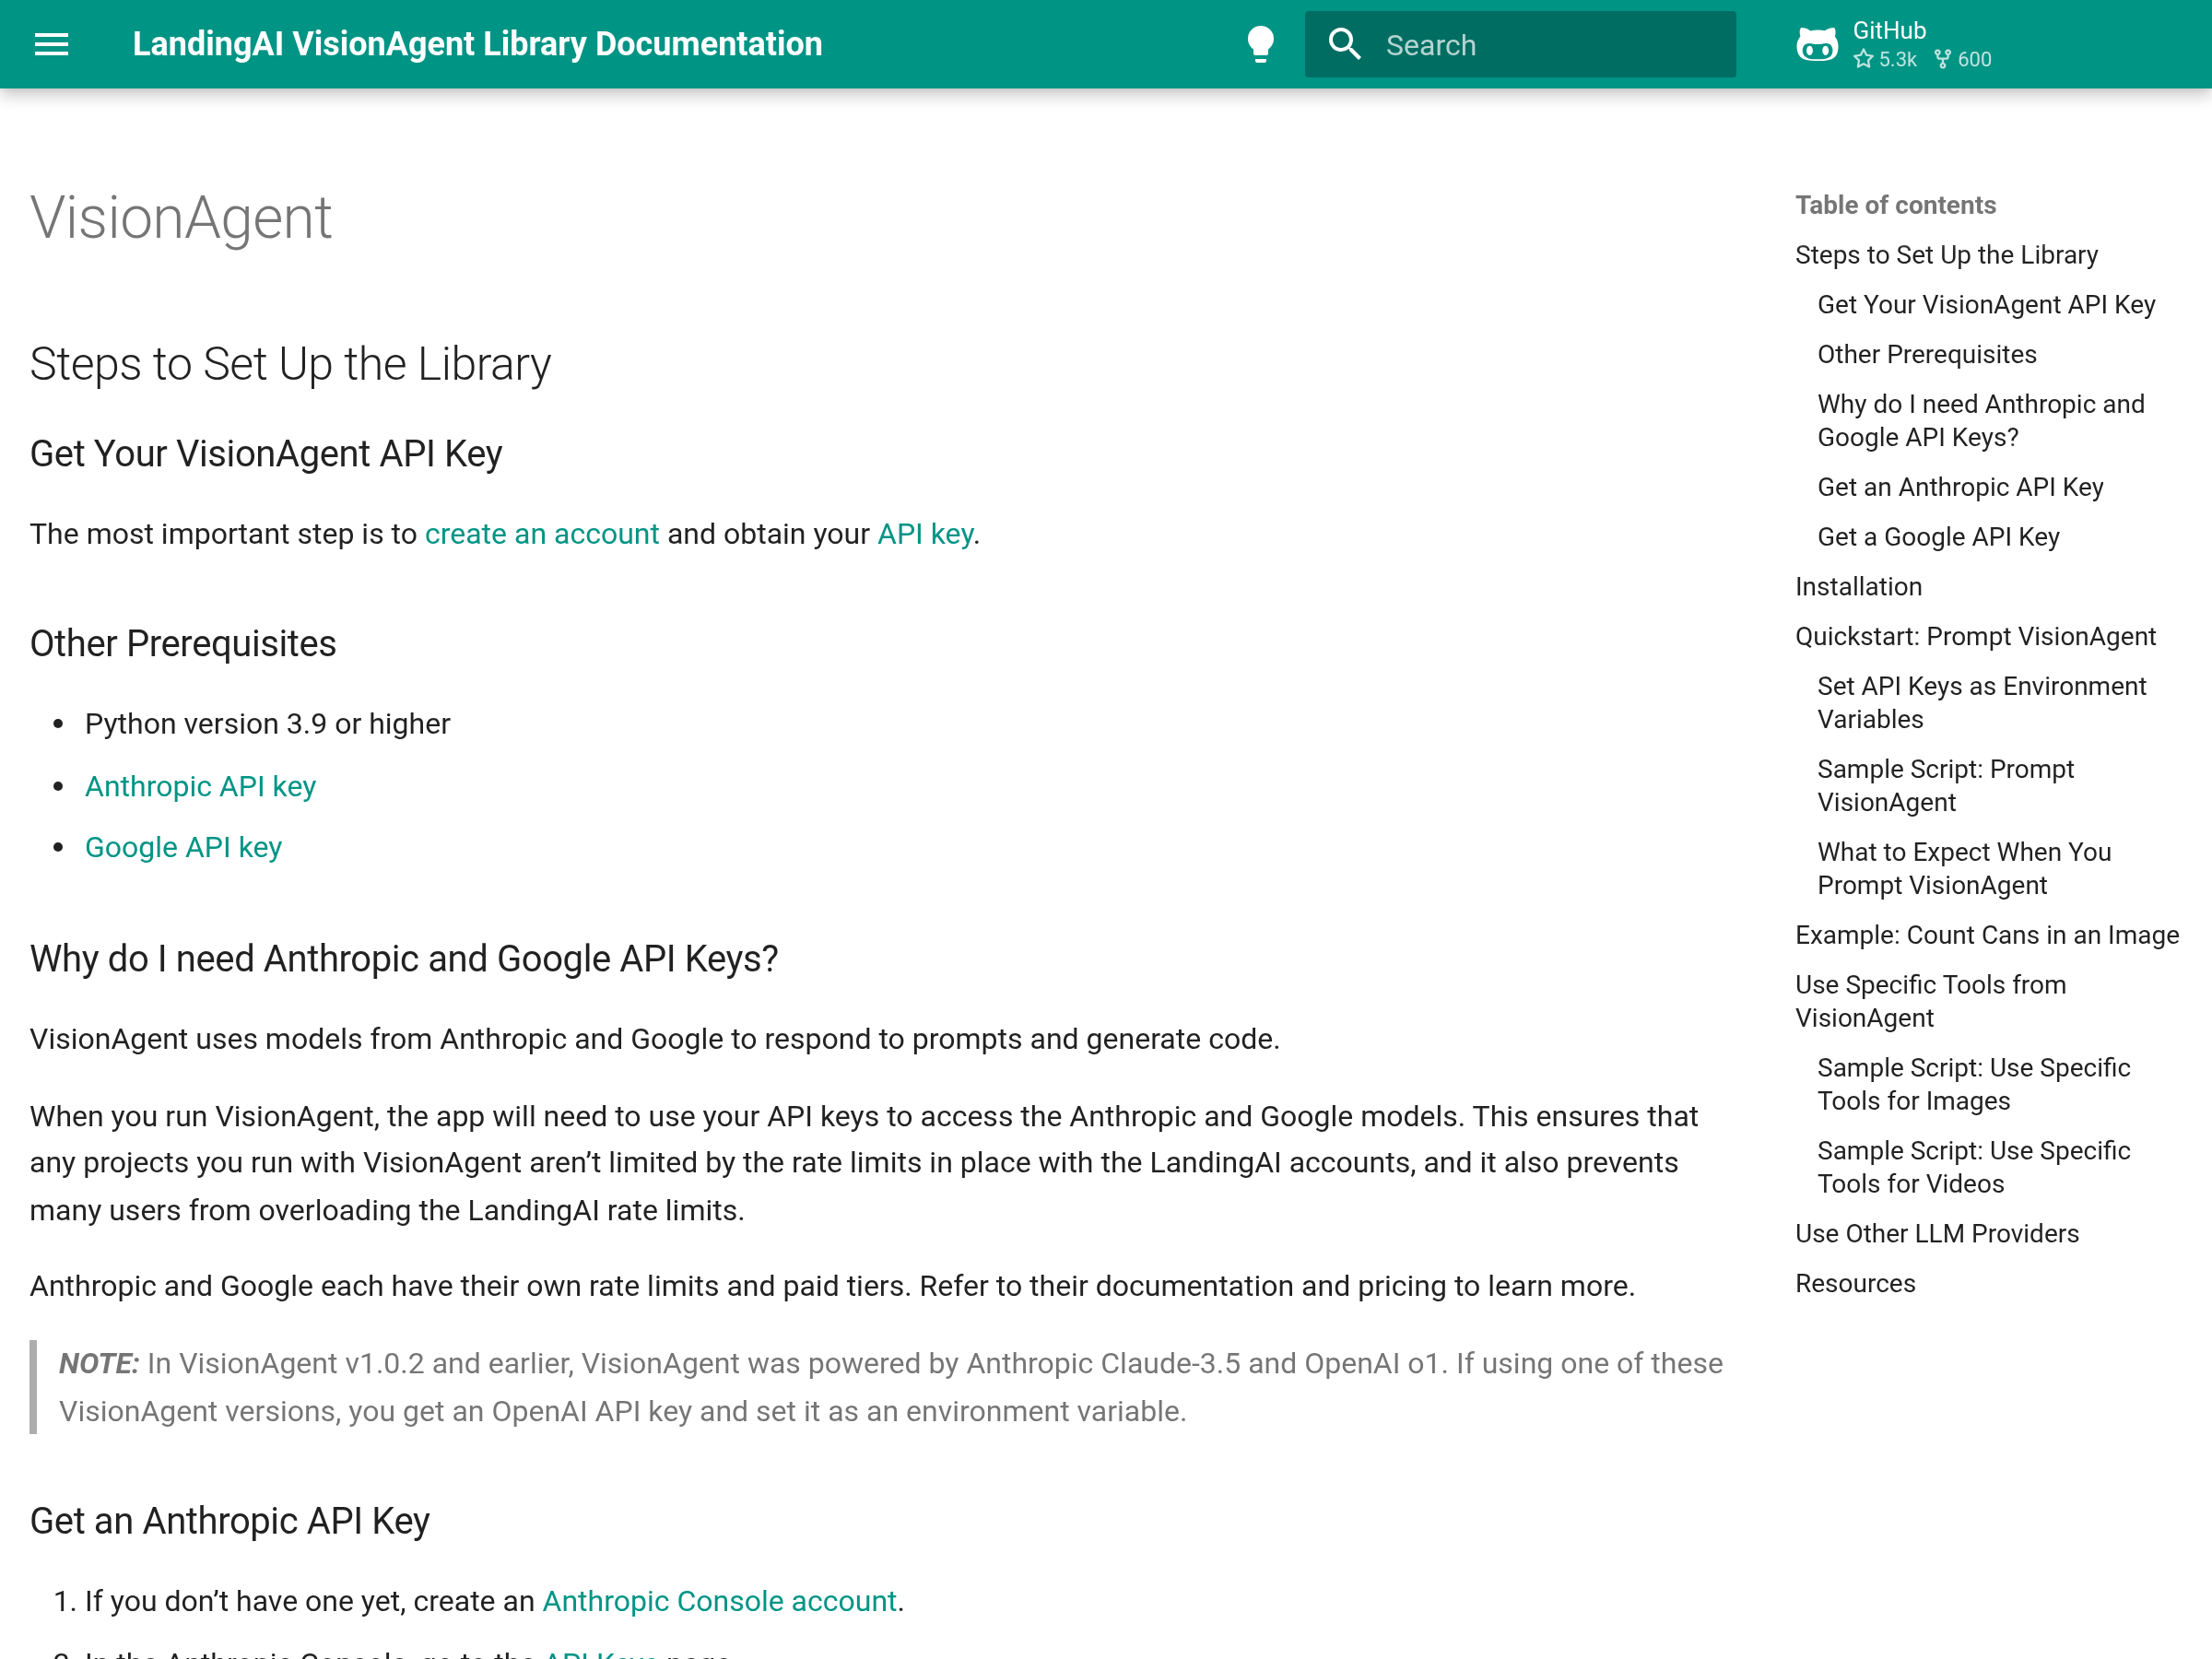
Task: Select 'Sample Script: Prompt VisionAgent' contents entry
Action: click(x=1945, y=786)
